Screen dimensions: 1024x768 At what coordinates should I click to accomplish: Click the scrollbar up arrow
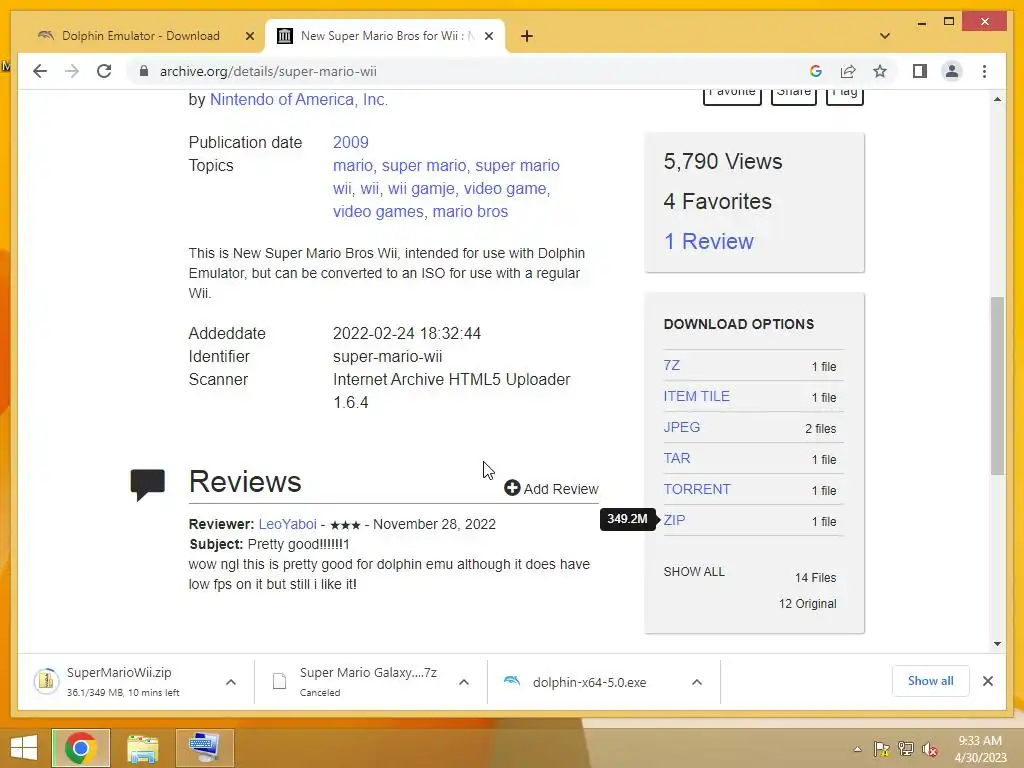pyautogui.click(x=997, y=99)
